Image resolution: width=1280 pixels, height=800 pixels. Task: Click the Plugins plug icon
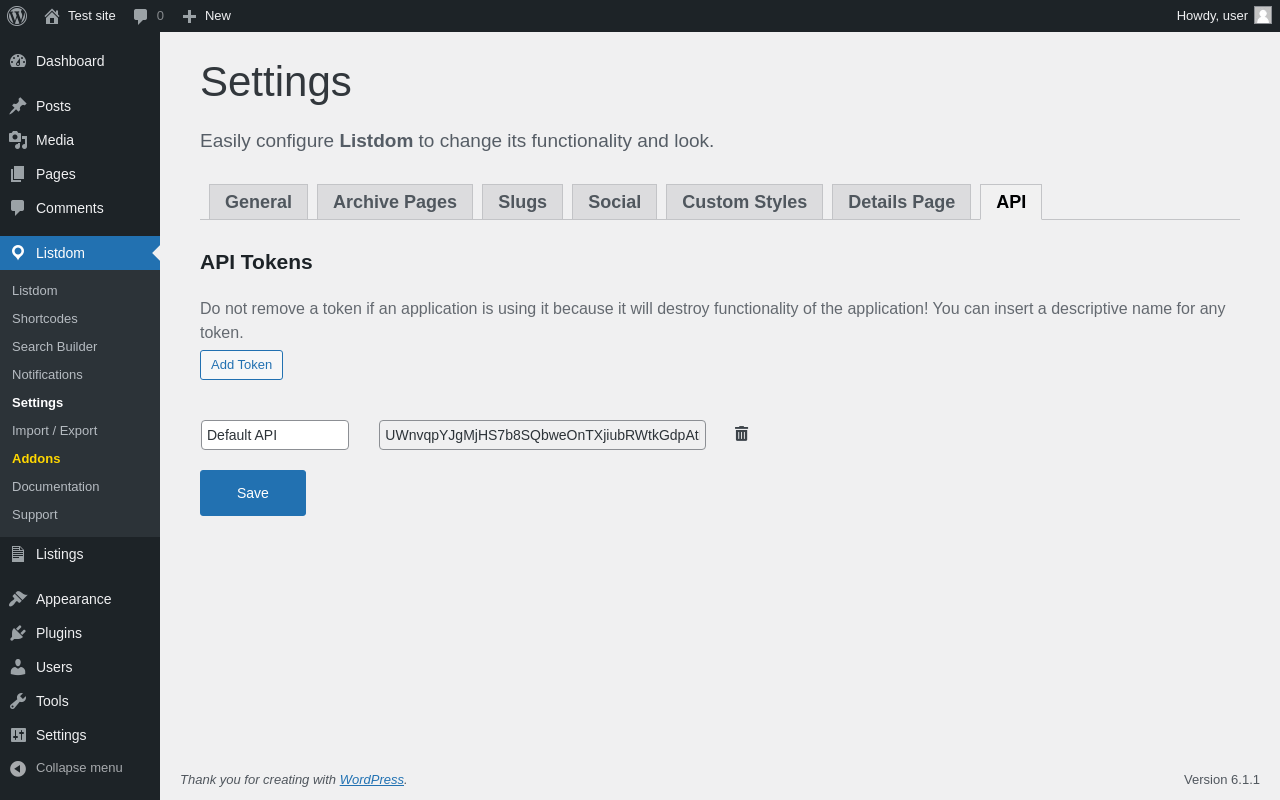[18, 633]
